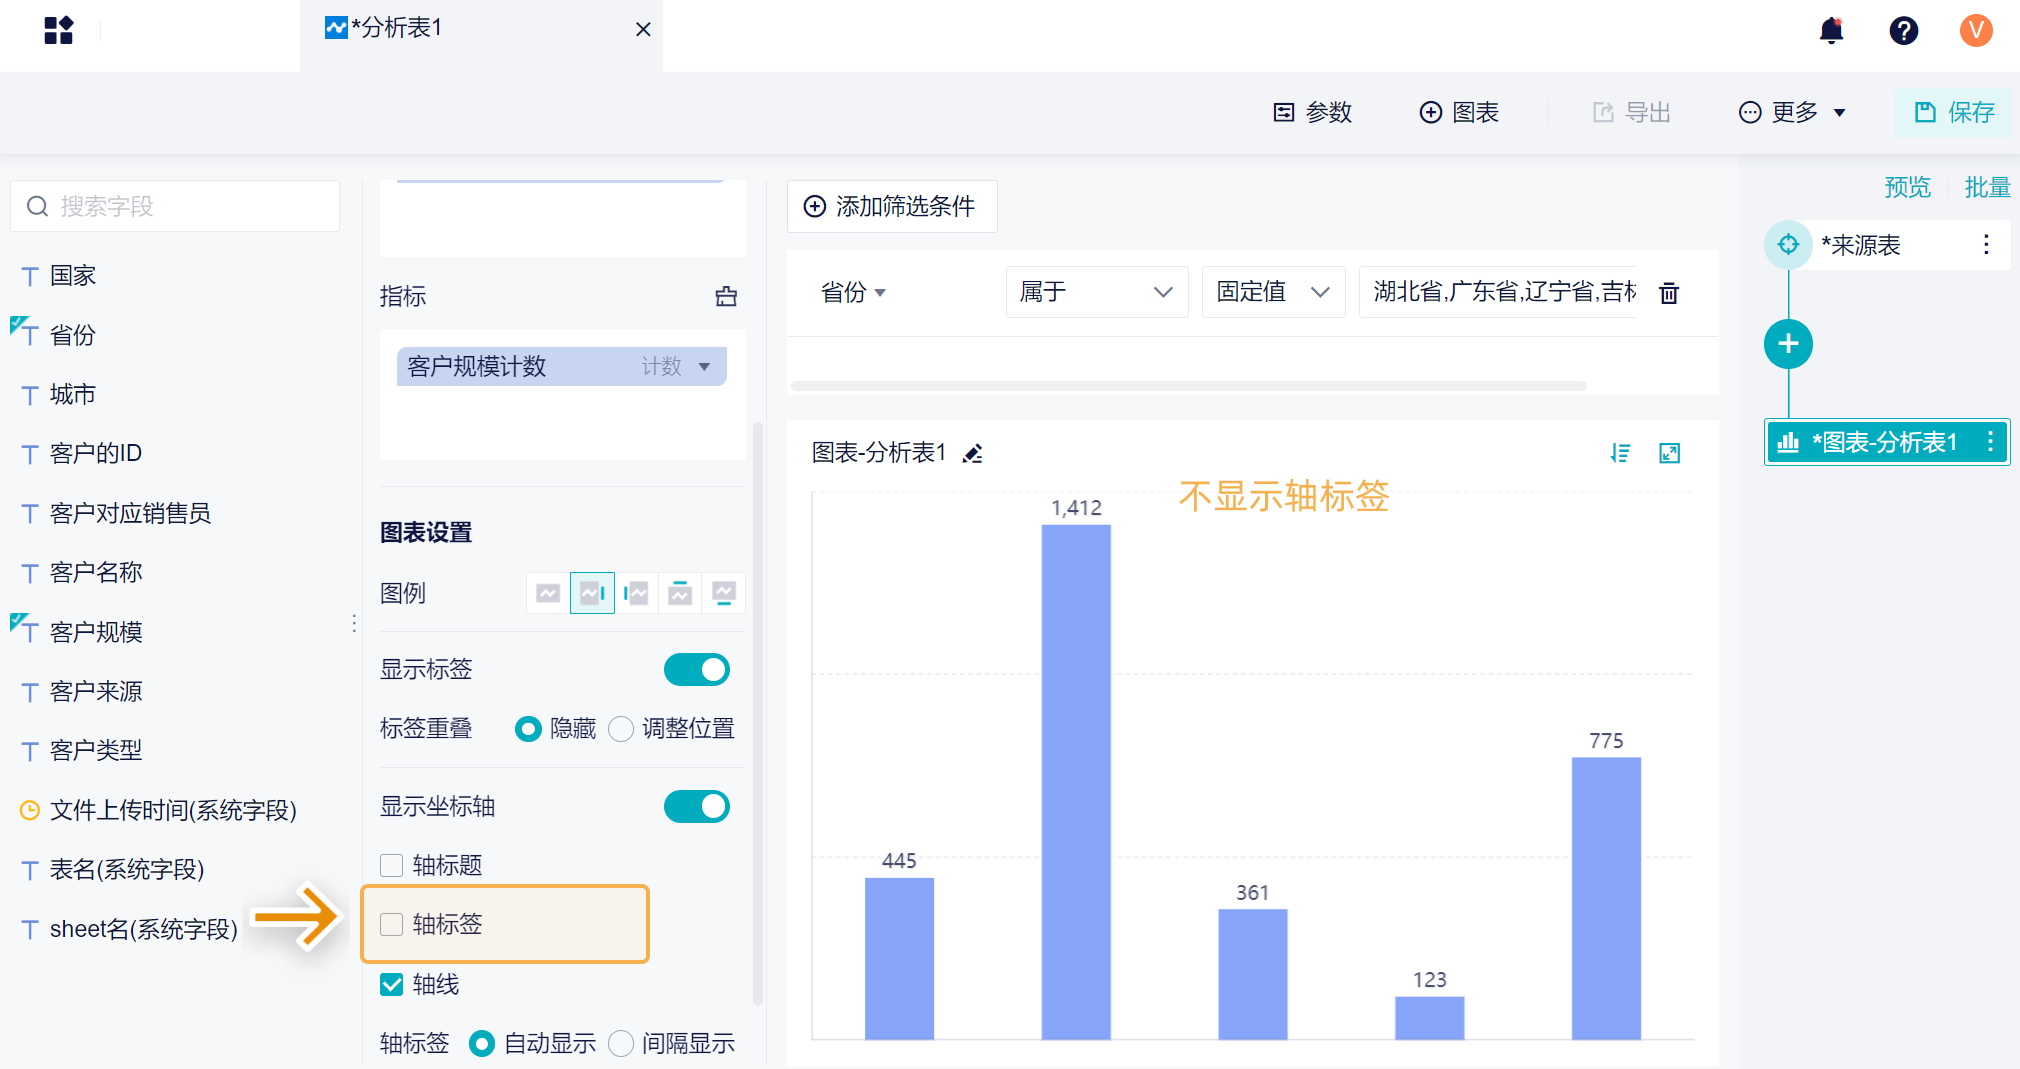Click the settings panel vertical scrollbar
2020x1069 pixels.
pyautogui.click(x=757, y=712)
